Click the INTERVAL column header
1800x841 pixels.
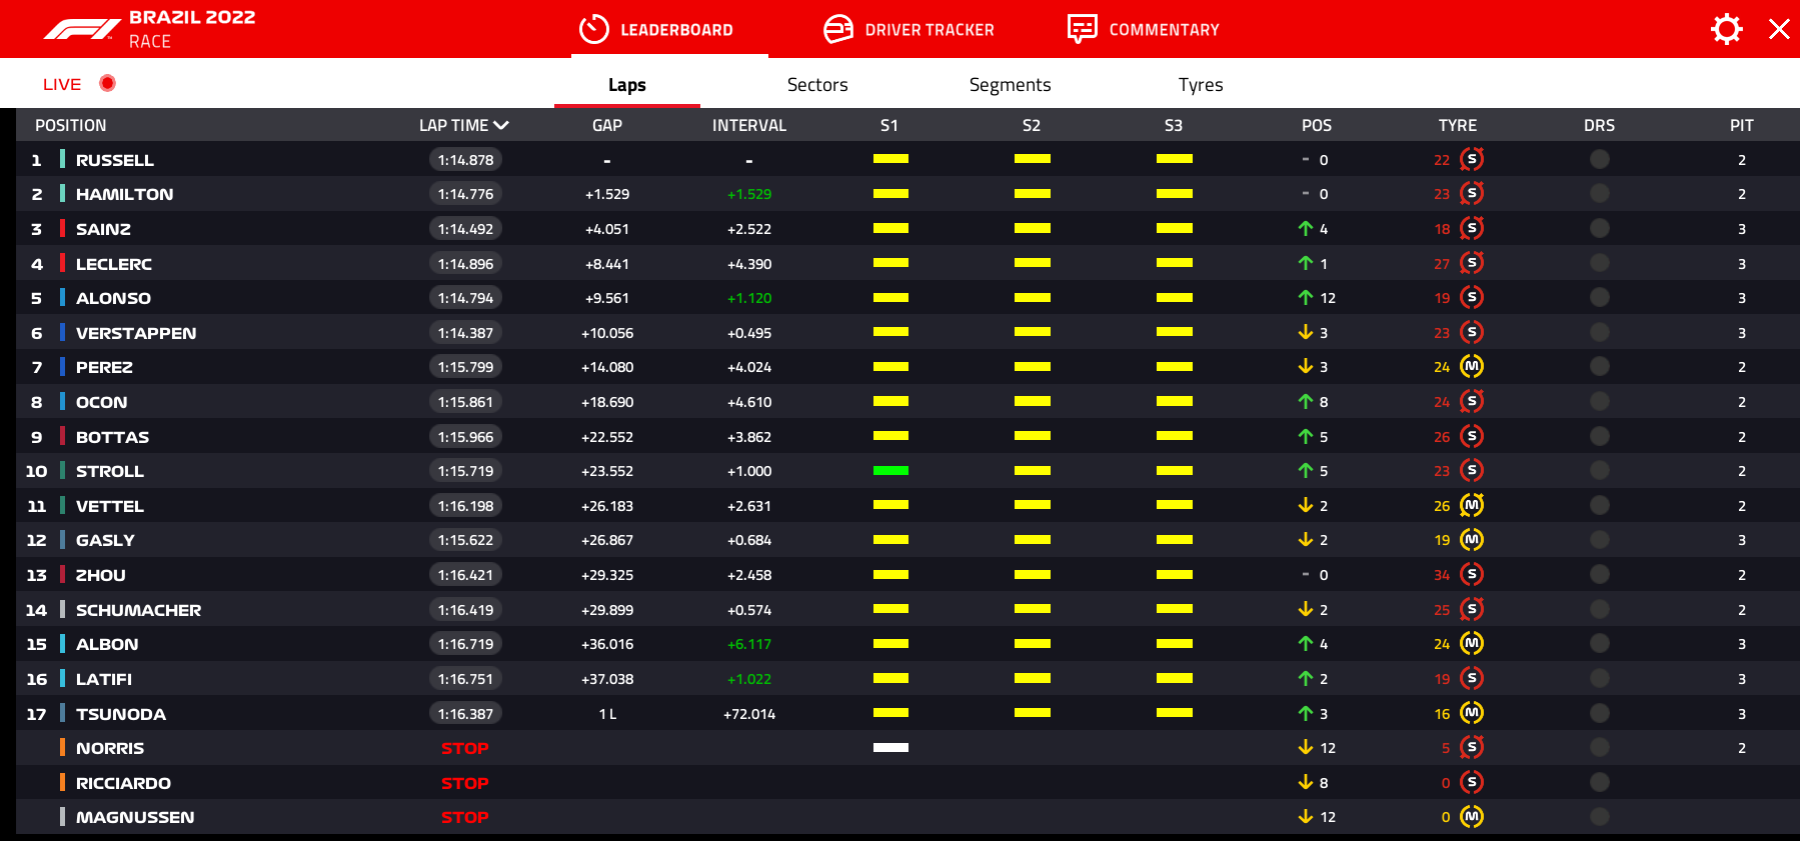tap(749, 125)
